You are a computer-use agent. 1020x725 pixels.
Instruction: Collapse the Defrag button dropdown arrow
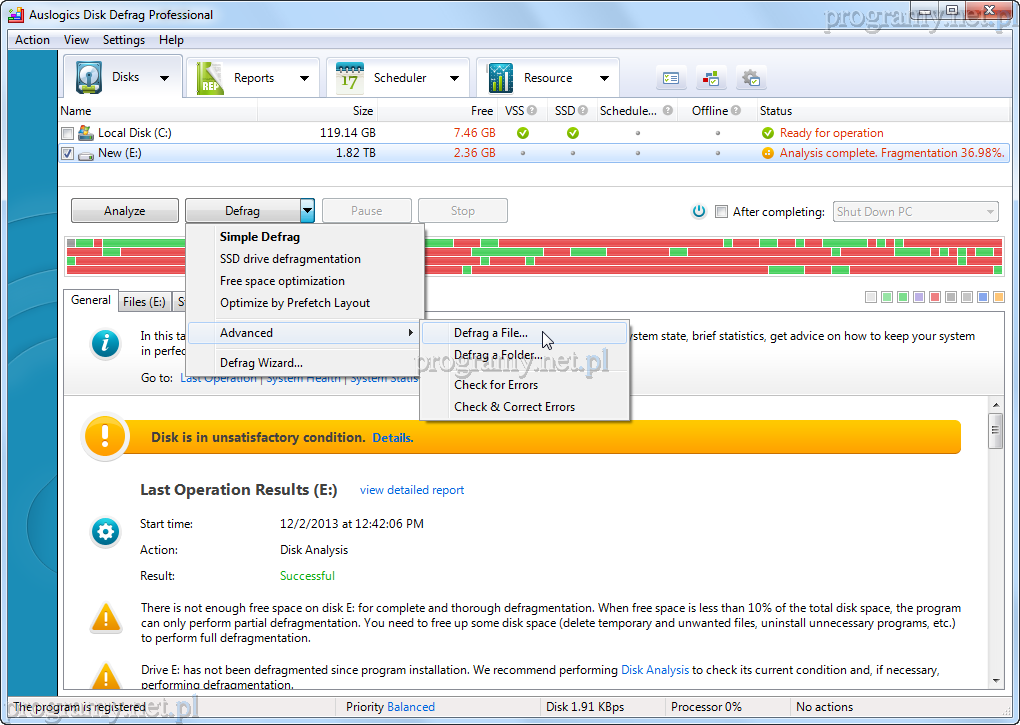307,211
